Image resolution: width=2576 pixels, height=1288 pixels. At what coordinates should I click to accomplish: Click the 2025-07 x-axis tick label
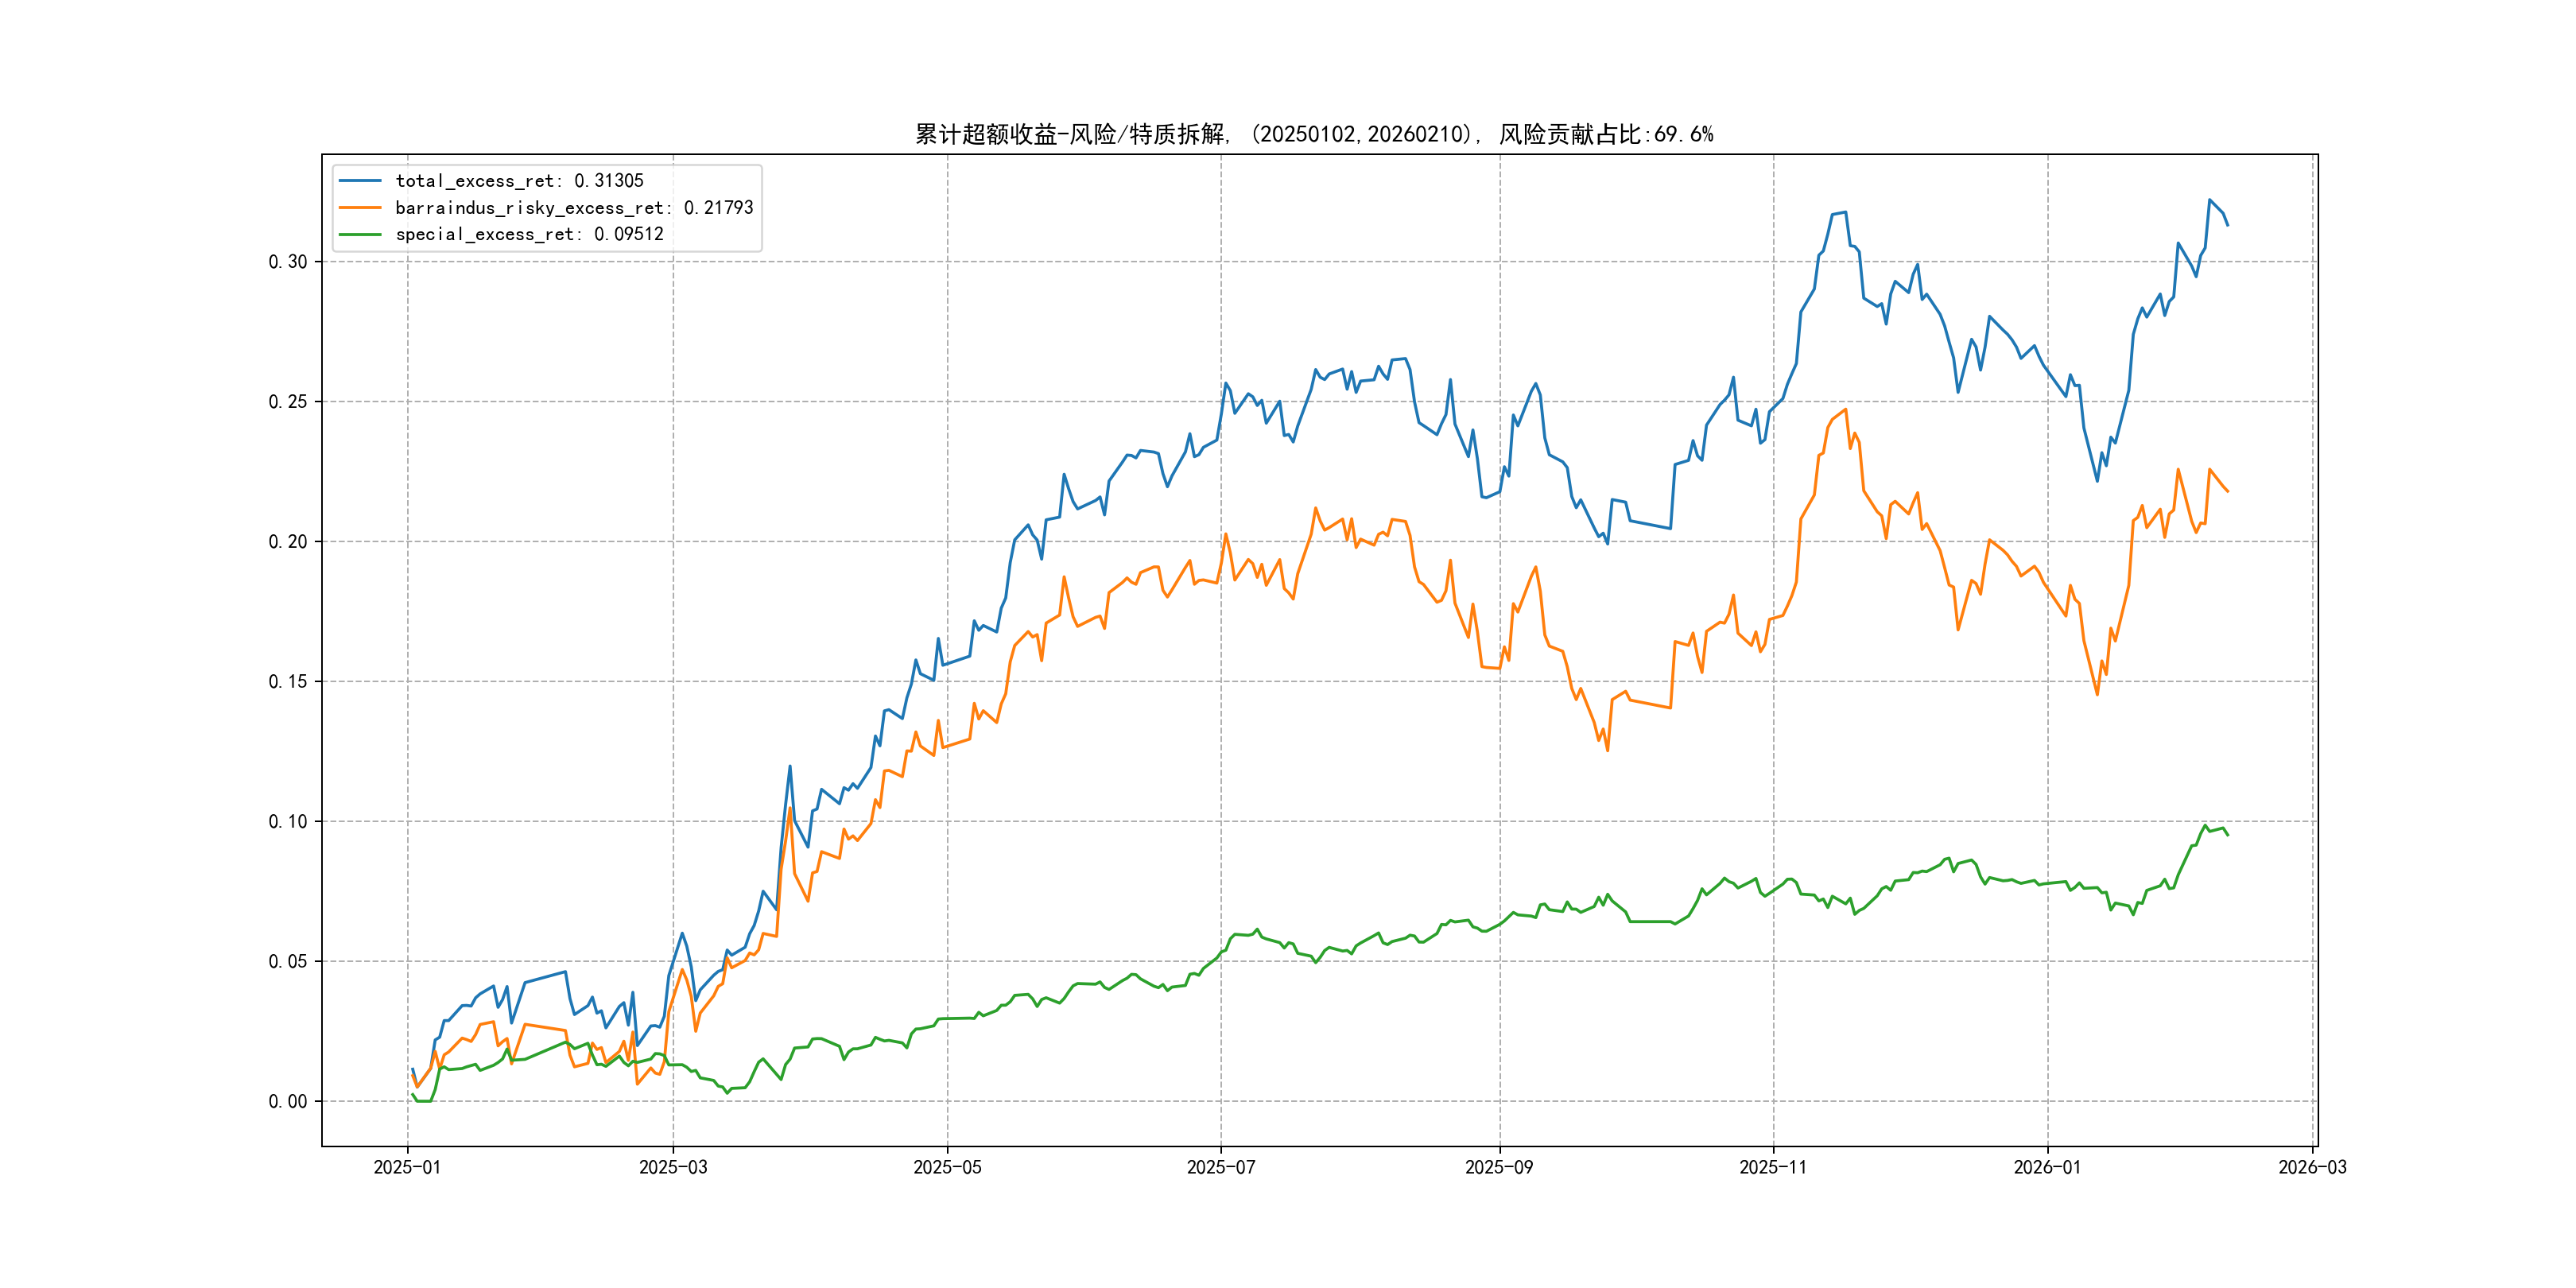(x=1220, y=1167)
